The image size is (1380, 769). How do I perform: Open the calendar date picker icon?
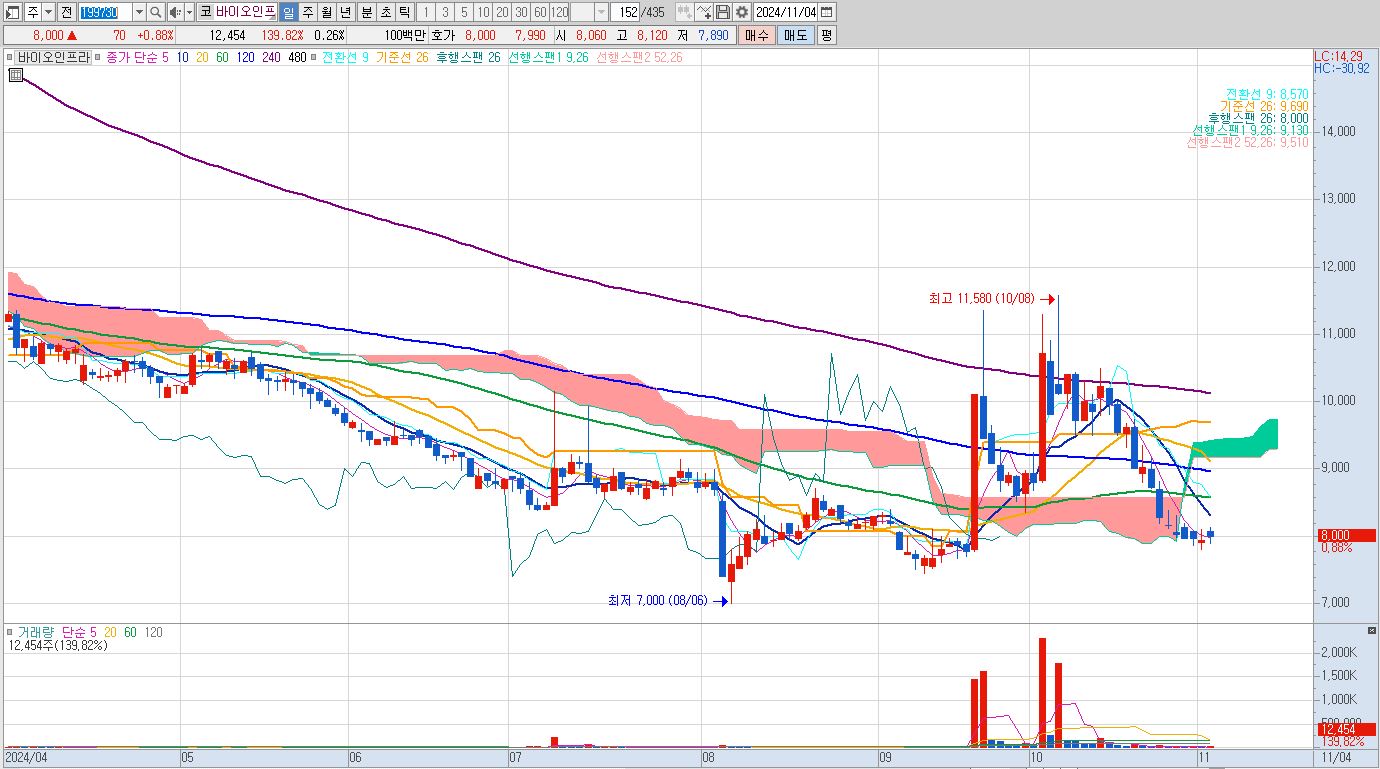(826, 12)
